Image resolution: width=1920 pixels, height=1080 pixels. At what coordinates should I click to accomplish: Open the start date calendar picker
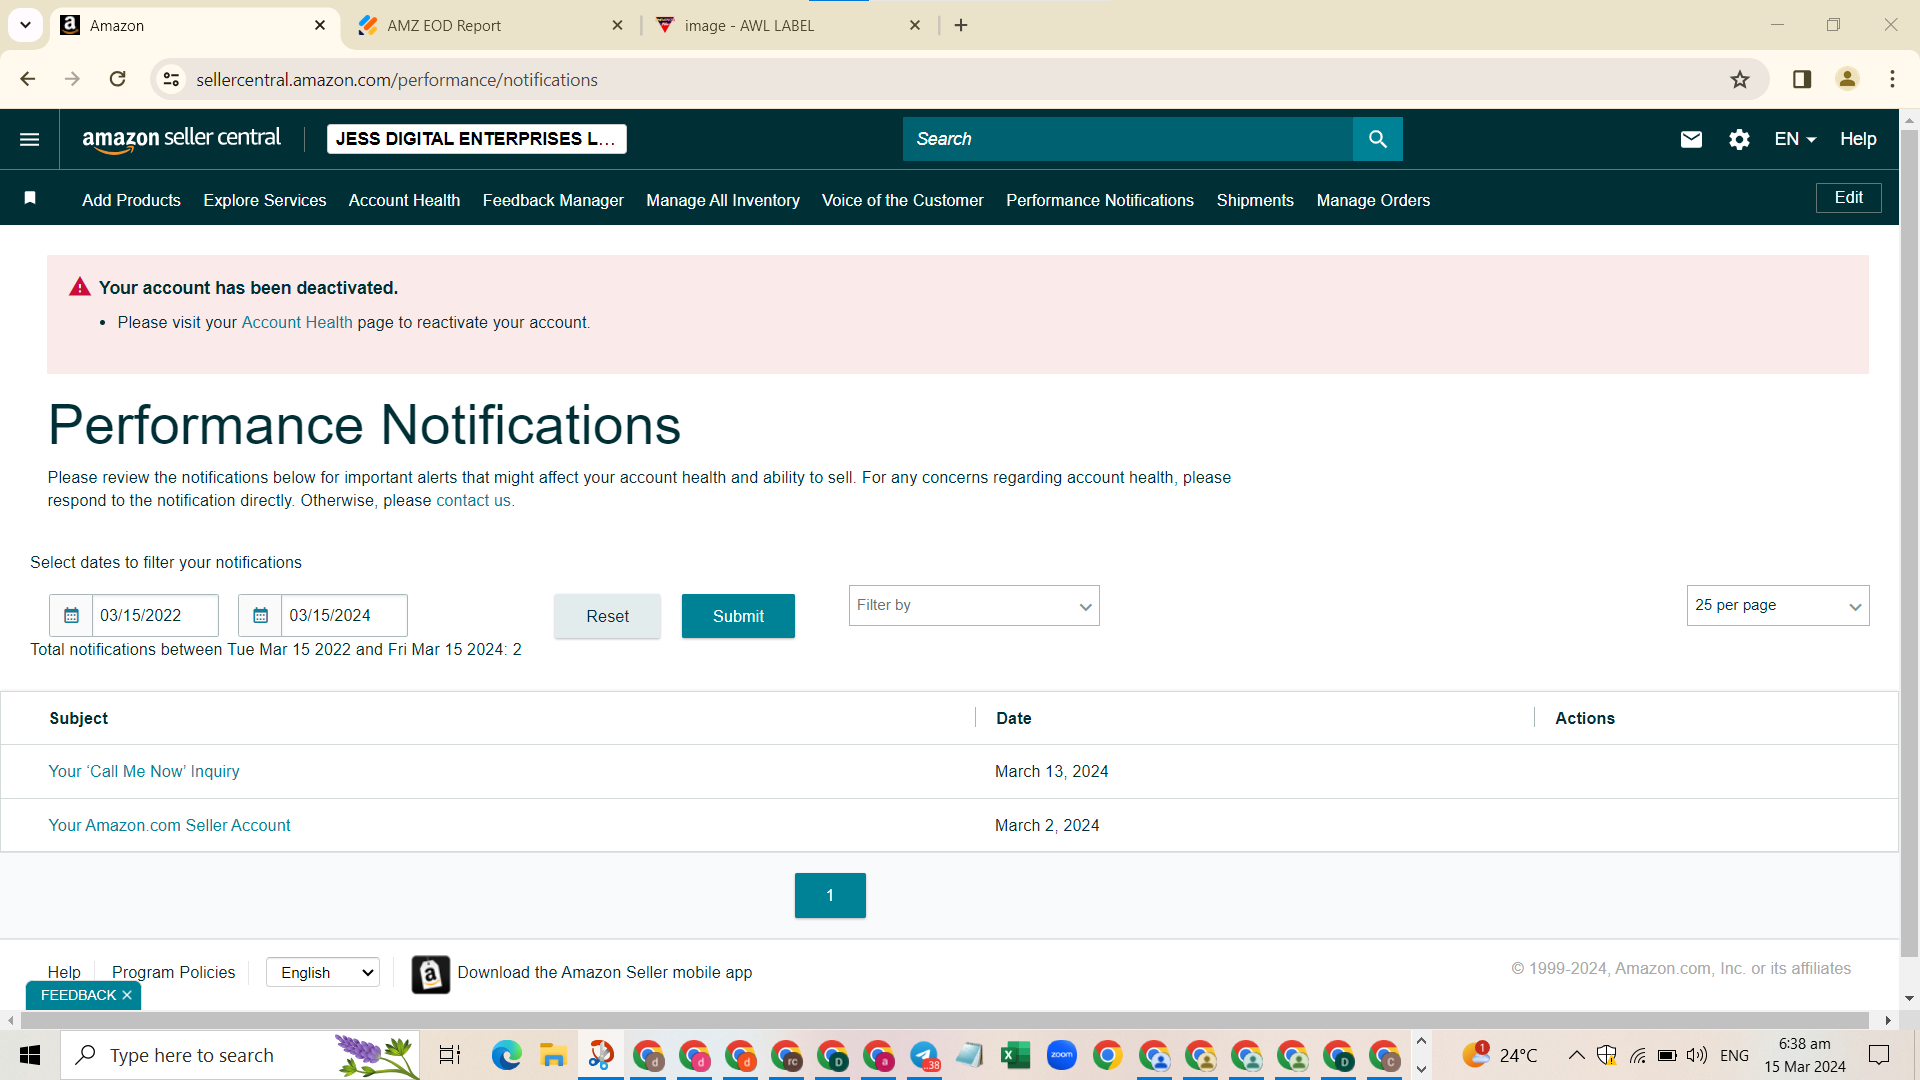point(71,615)
